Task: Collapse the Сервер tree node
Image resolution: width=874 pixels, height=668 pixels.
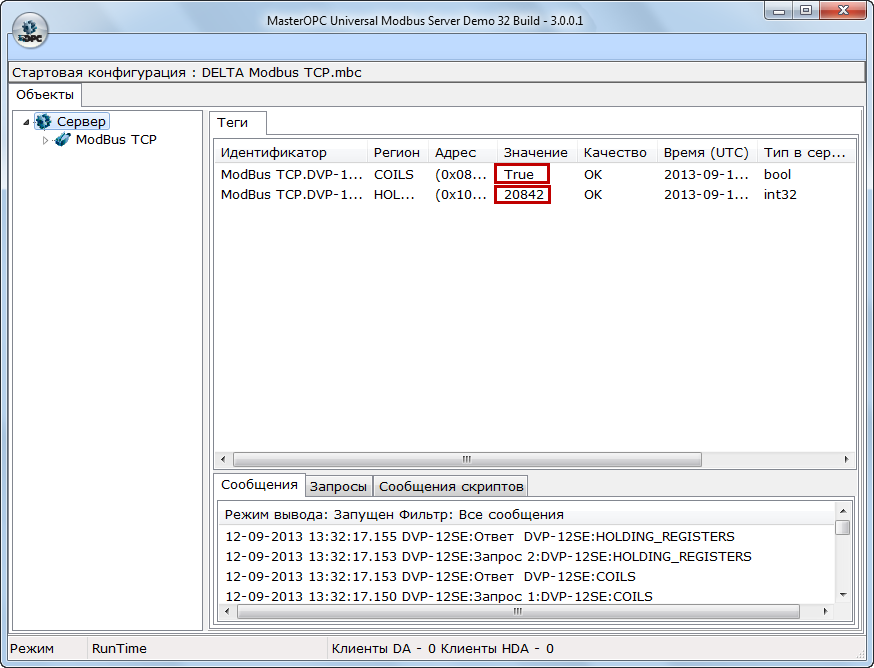Action: coord(26,122)
